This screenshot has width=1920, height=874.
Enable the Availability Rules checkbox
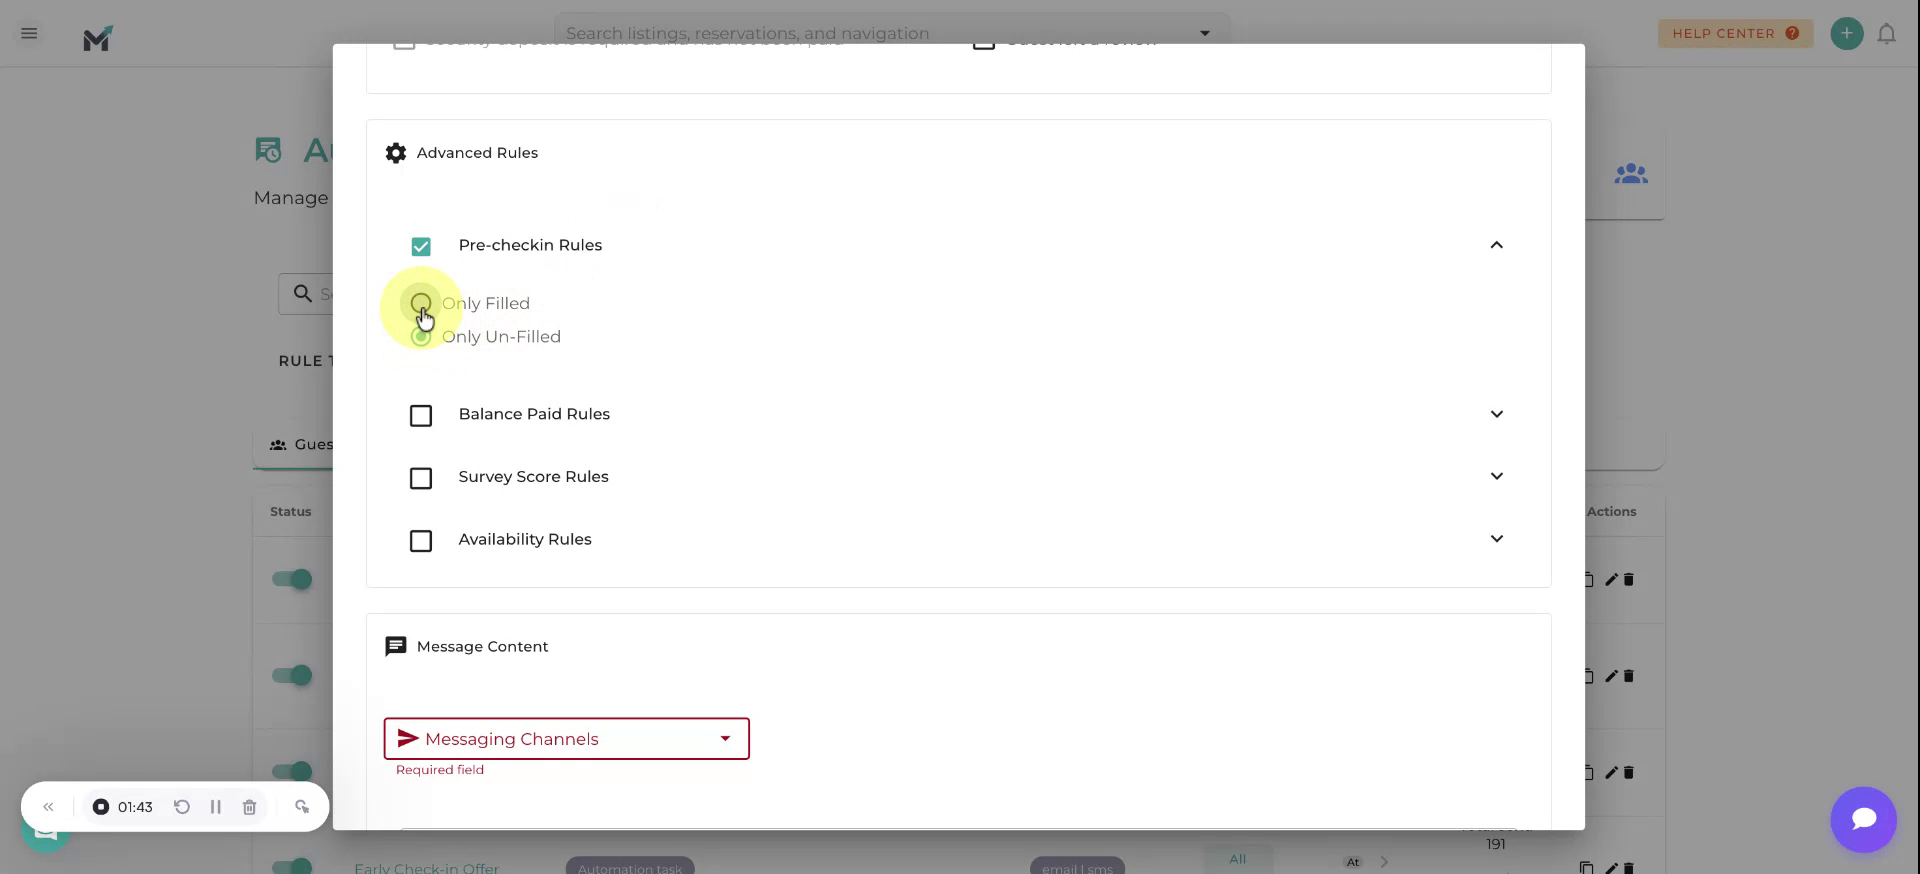421,541
